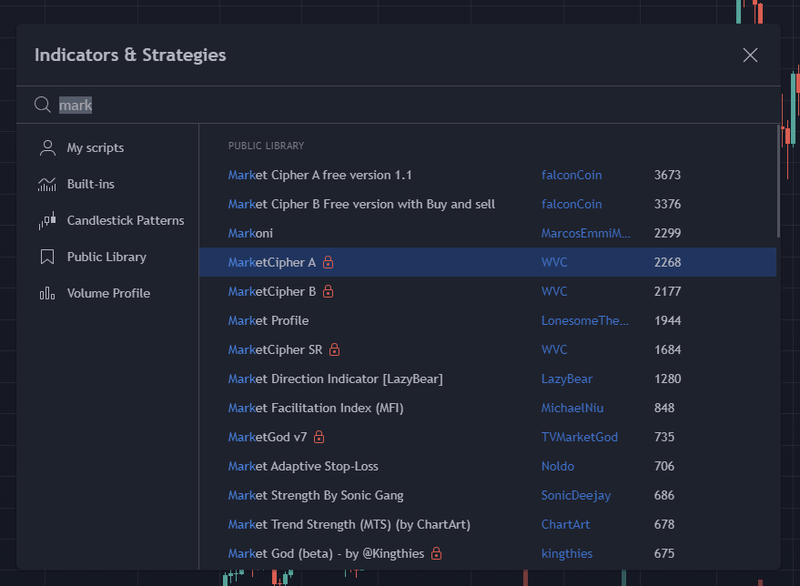Select Market Profile indicator
The height and width of the screenshot is (586, 800).
coord(268,321)
